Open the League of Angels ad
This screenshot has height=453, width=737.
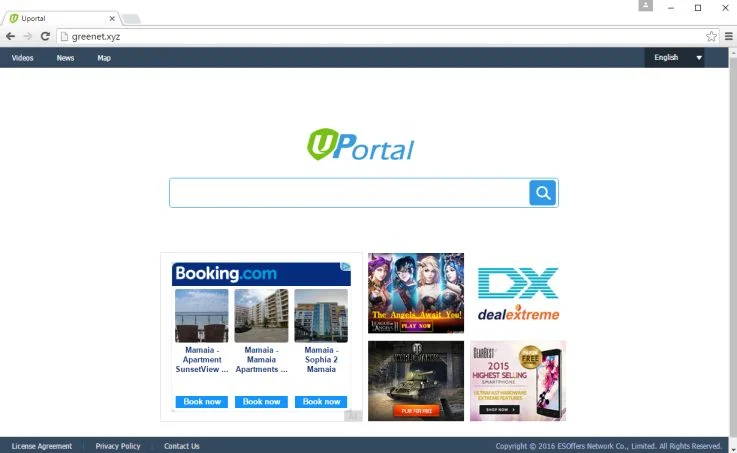pyautogui.click(x=416, y=293)
